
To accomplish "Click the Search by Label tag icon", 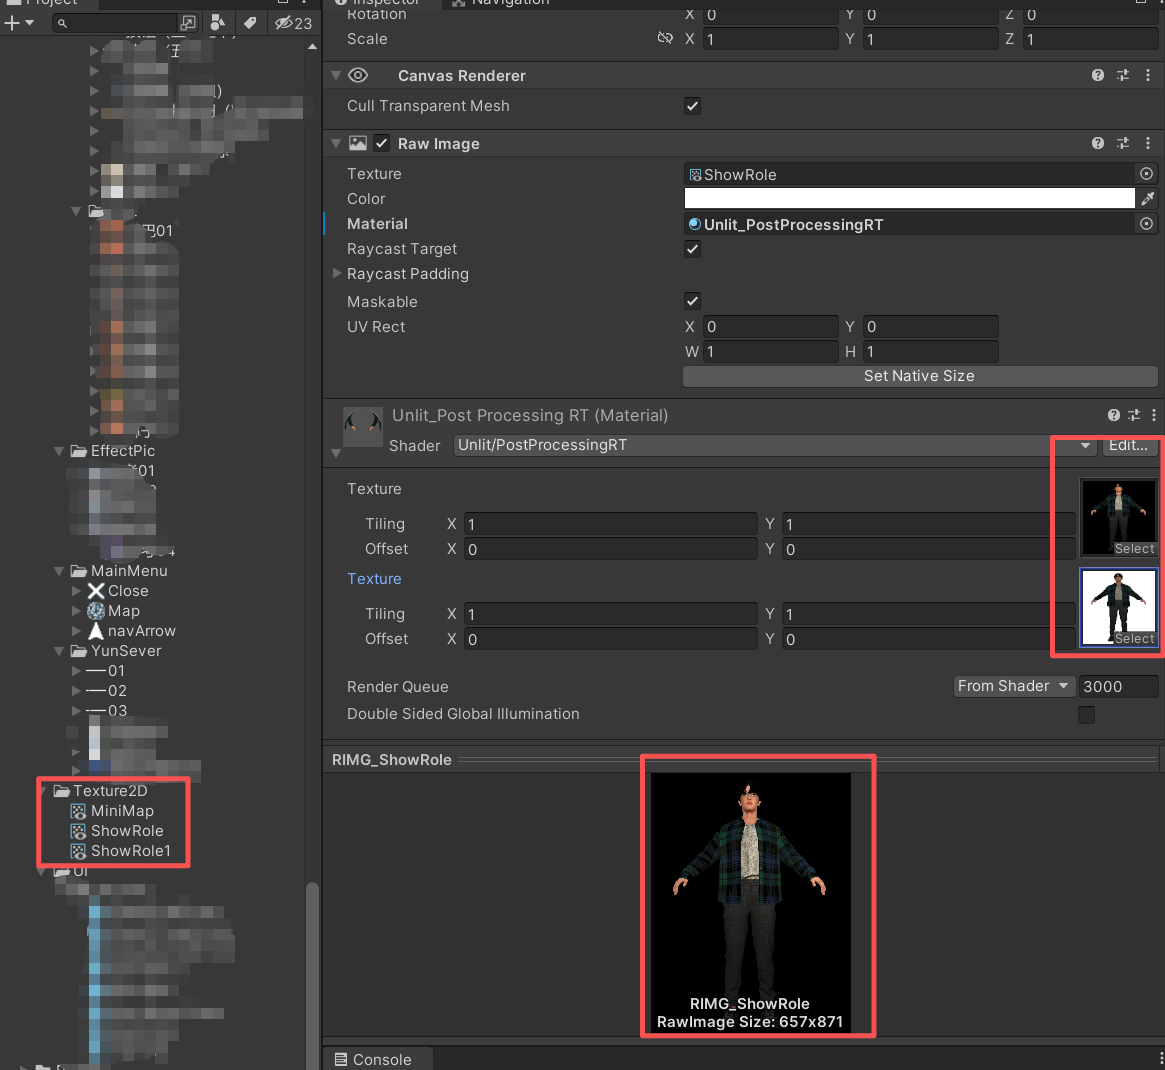I will click(x=250, y=23).
